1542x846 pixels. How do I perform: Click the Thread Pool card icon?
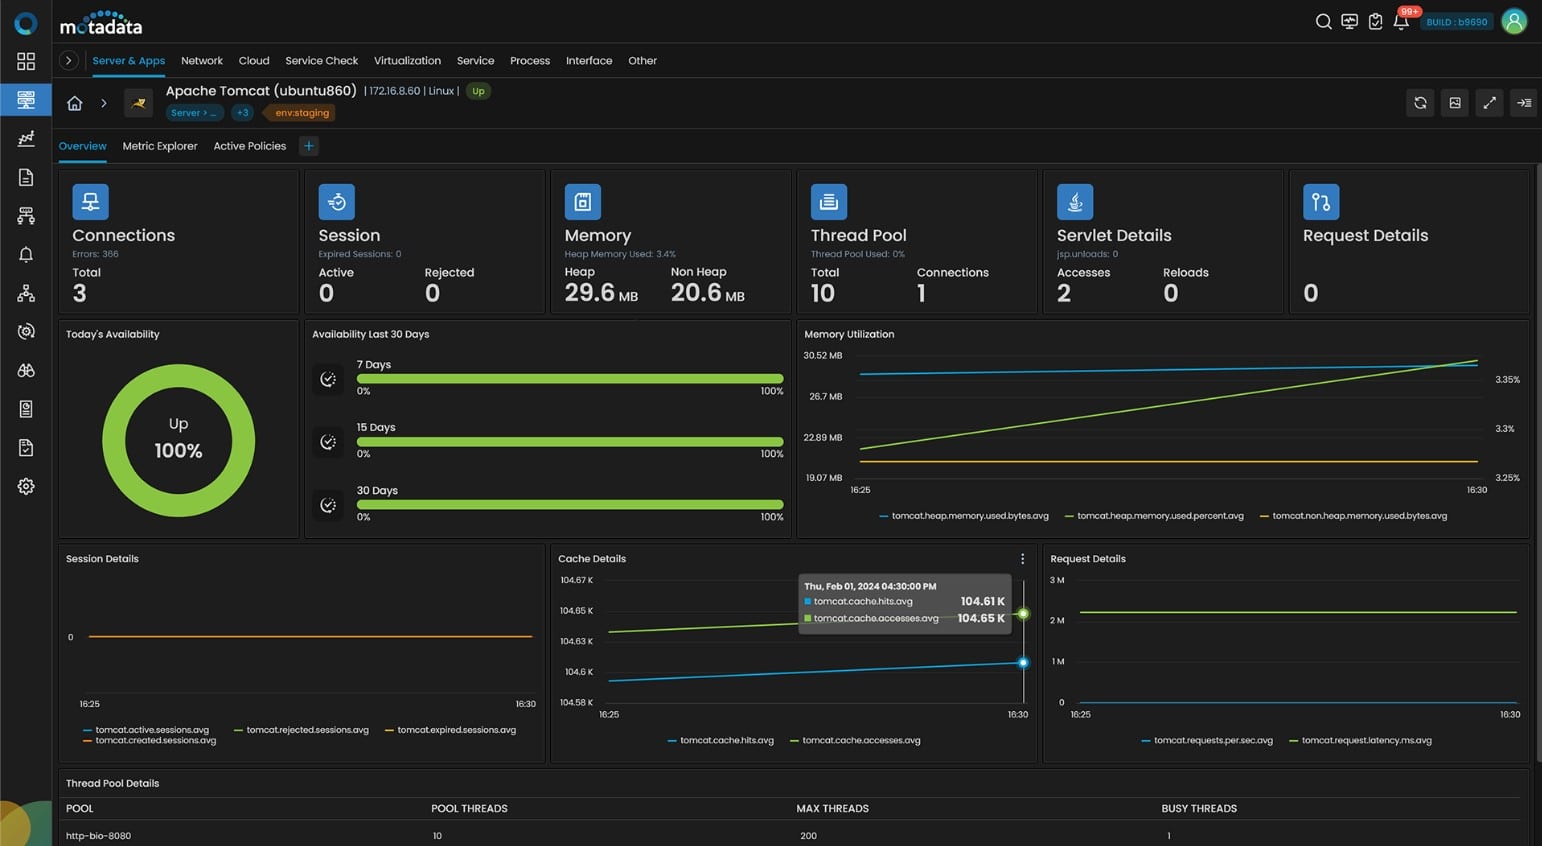[x=829, y=202]
